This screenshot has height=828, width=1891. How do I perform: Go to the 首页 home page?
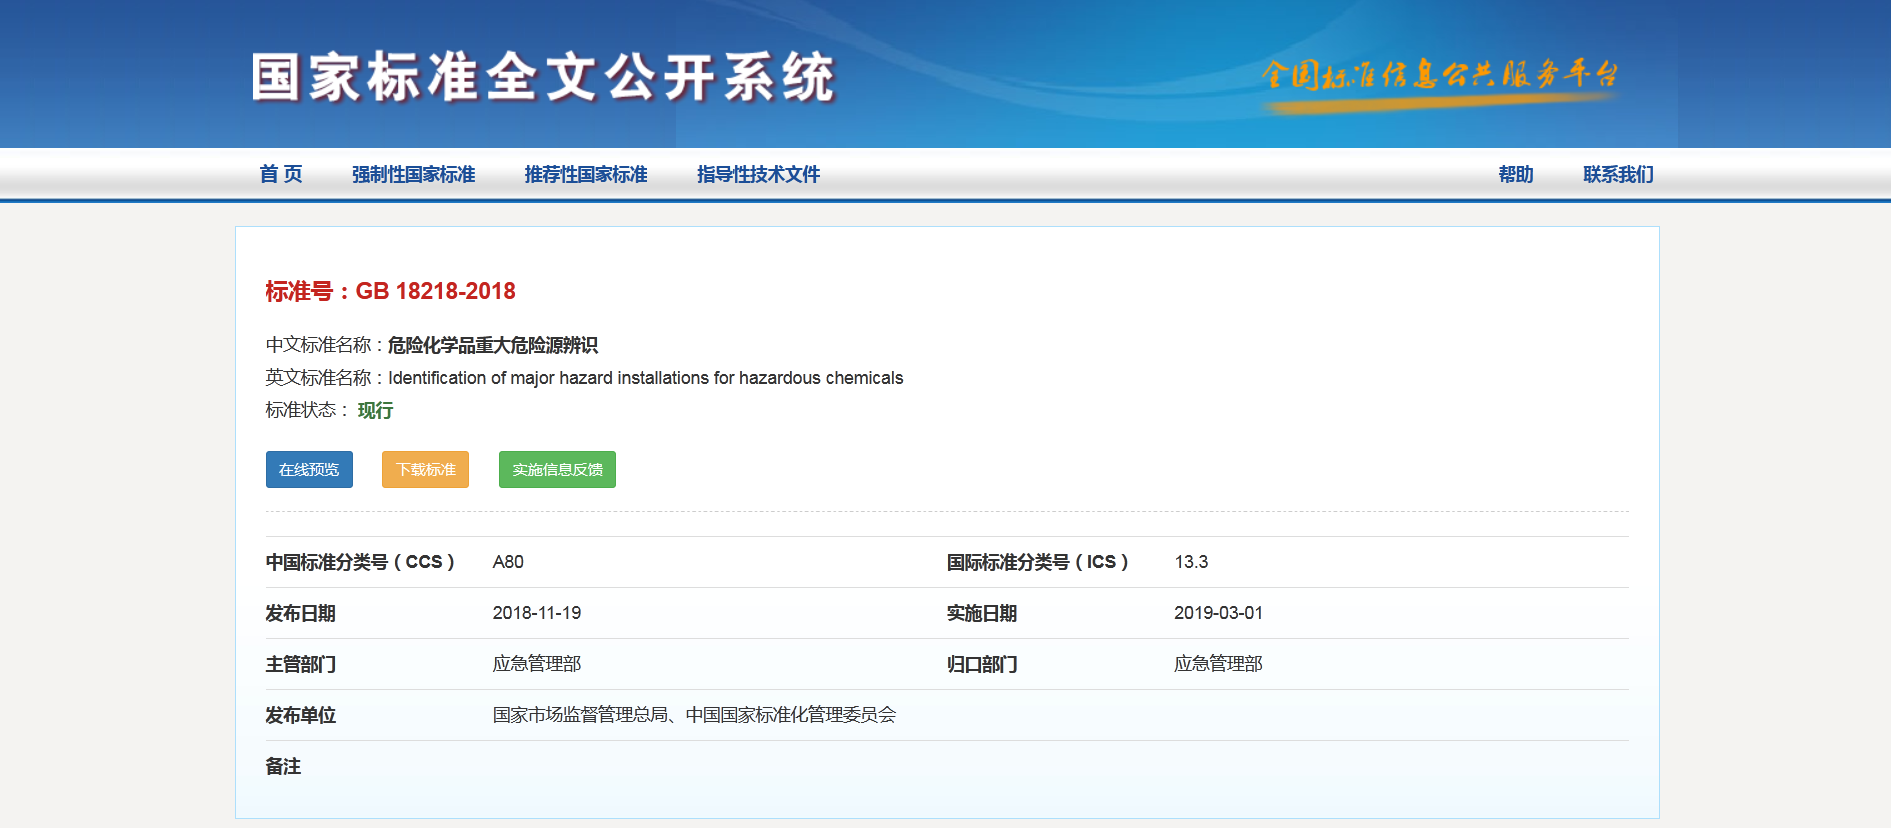tap(280, 174)
